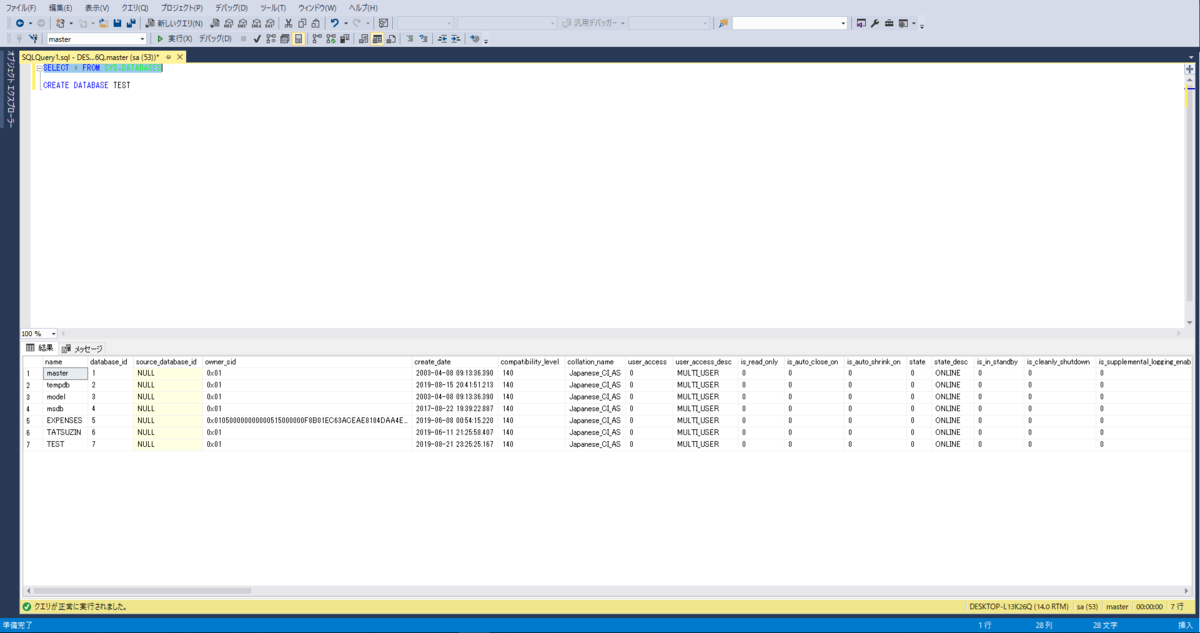
Task: Select Results to File icon
Action: click(x=392, y=39)
